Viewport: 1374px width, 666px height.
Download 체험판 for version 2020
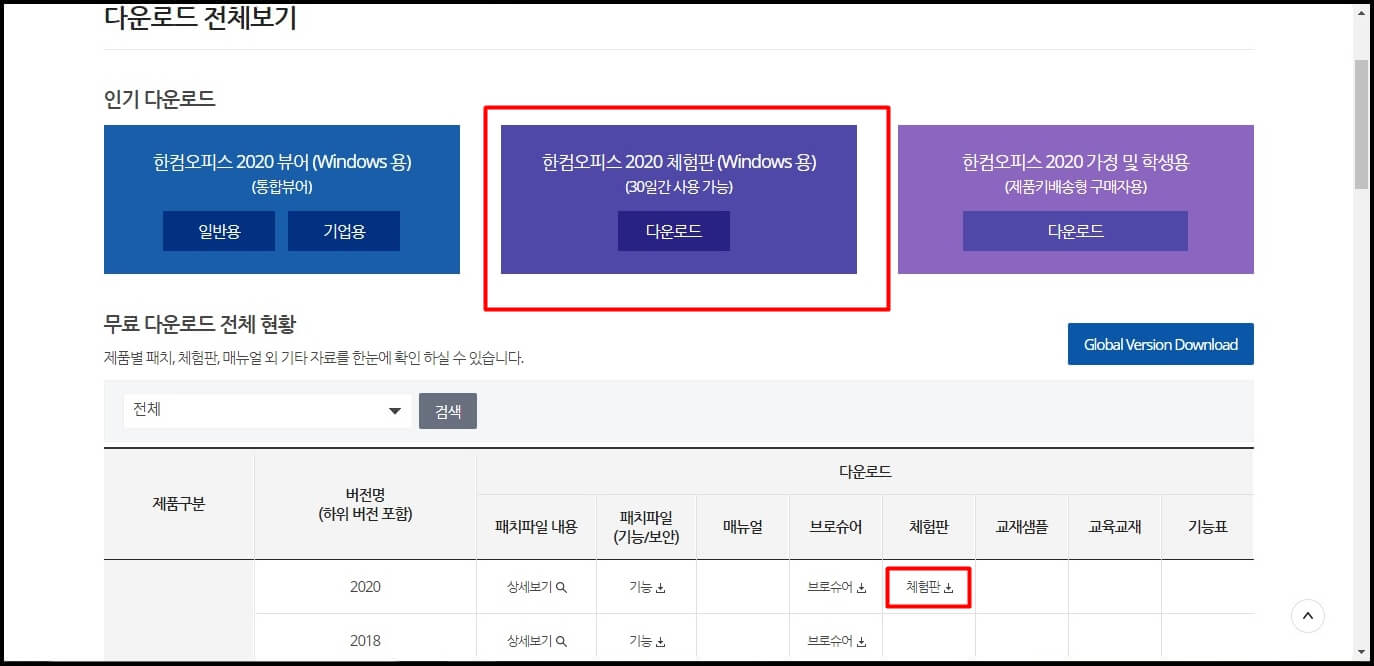(929, 587)
